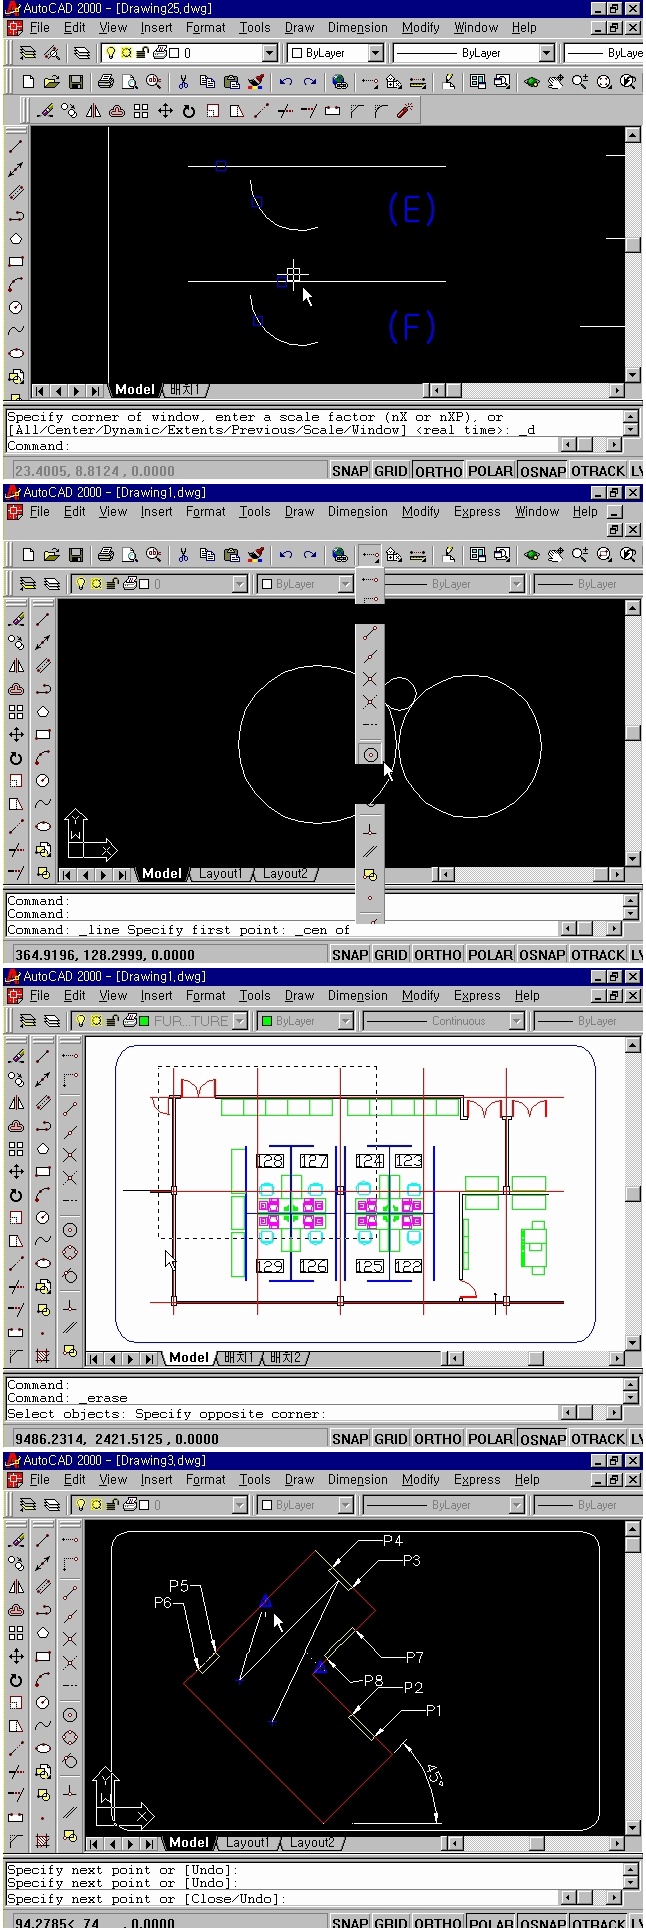Toggle SNAP in floor-plan window status bar

coord(350,1439)
